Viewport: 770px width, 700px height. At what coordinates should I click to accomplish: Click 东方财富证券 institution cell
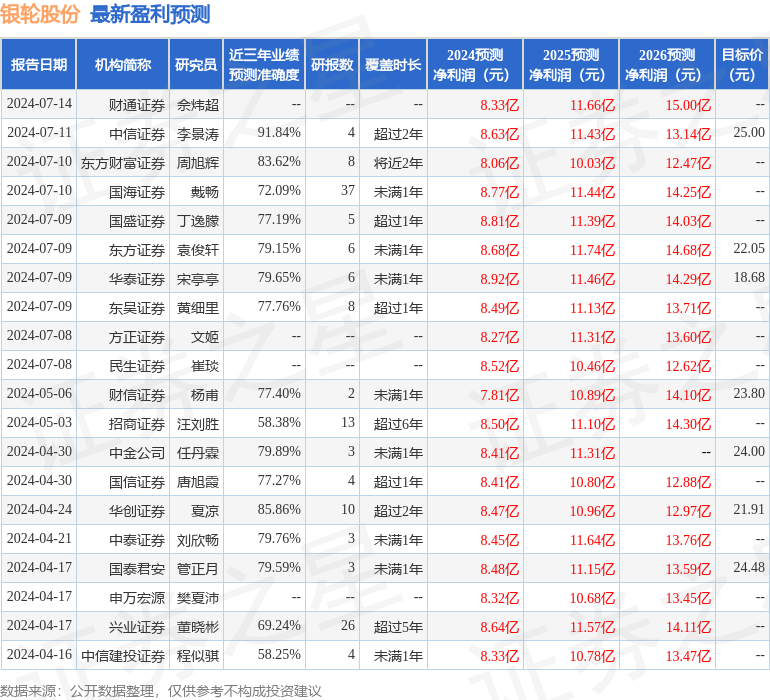(123, 163)
